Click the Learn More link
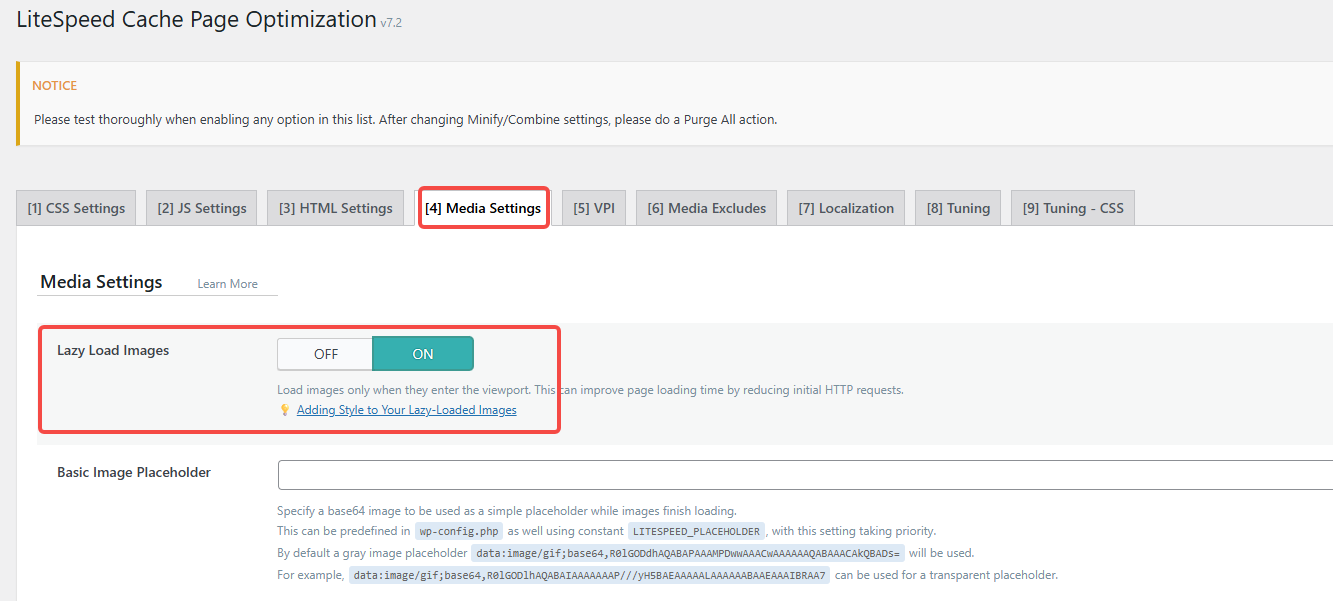 click(226, 283)
